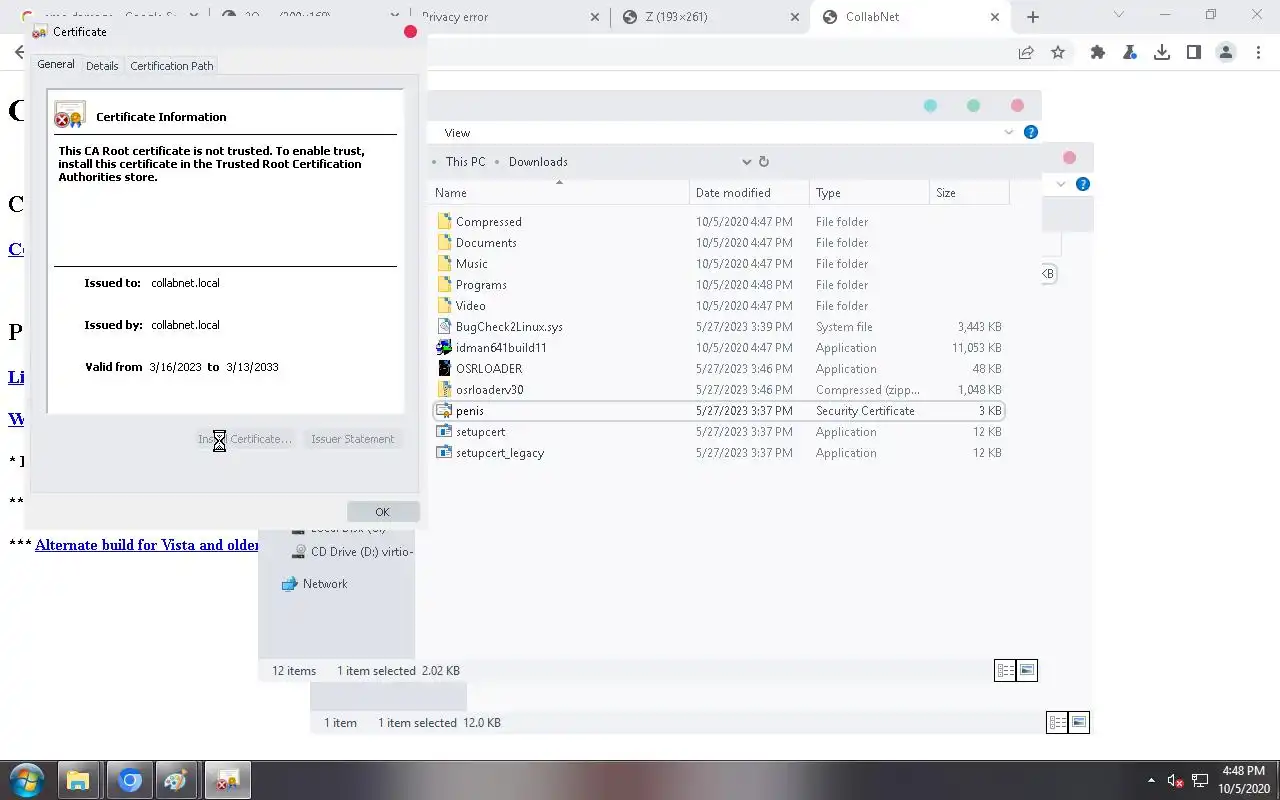This screenshot has width=1280, height=800.
Task: Sort by Type column header
Action: pyautogui.click(x=869, y=193)
